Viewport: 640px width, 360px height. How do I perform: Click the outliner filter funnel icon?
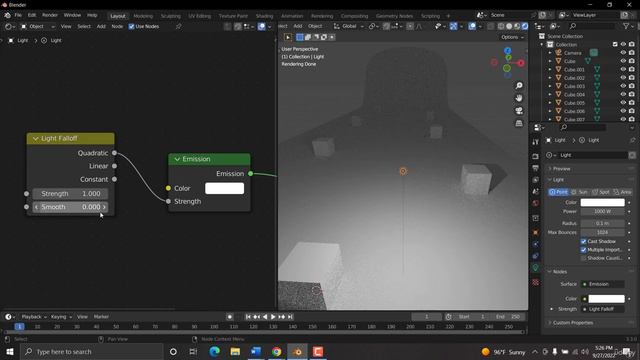(x=626, y=26)
